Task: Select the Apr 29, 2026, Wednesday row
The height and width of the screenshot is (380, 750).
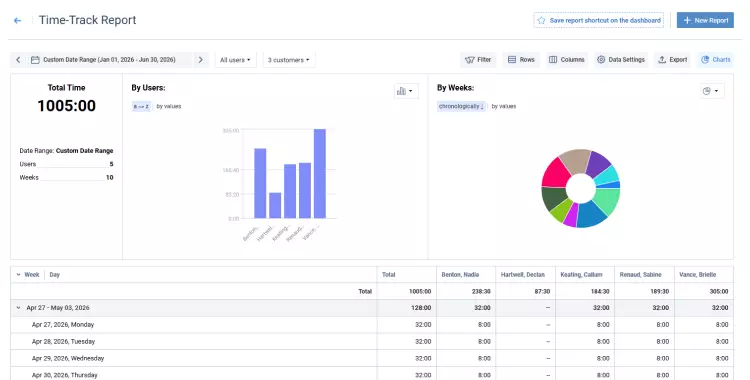Action: tap(372, 358)
